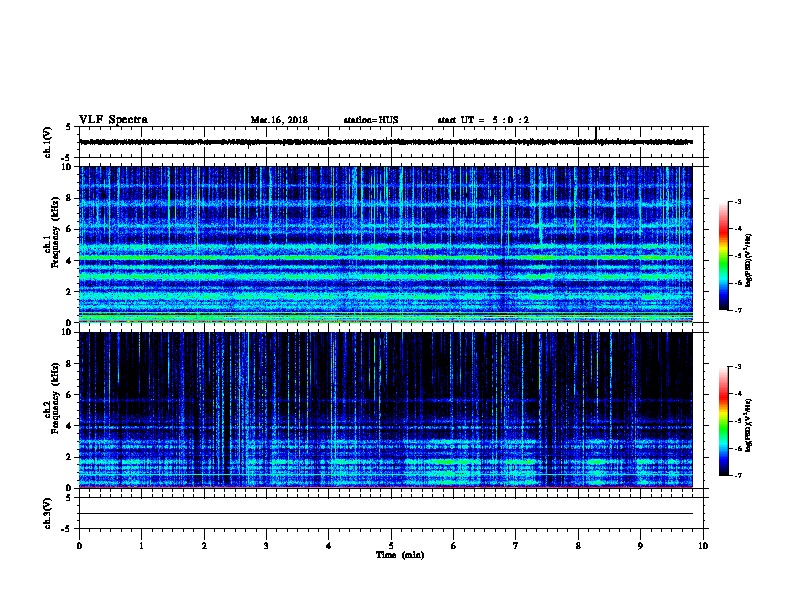792x612 pixels.
Task: Click the "station=HUS" header label
Action: pyautogui.click(x=371, y=120)
